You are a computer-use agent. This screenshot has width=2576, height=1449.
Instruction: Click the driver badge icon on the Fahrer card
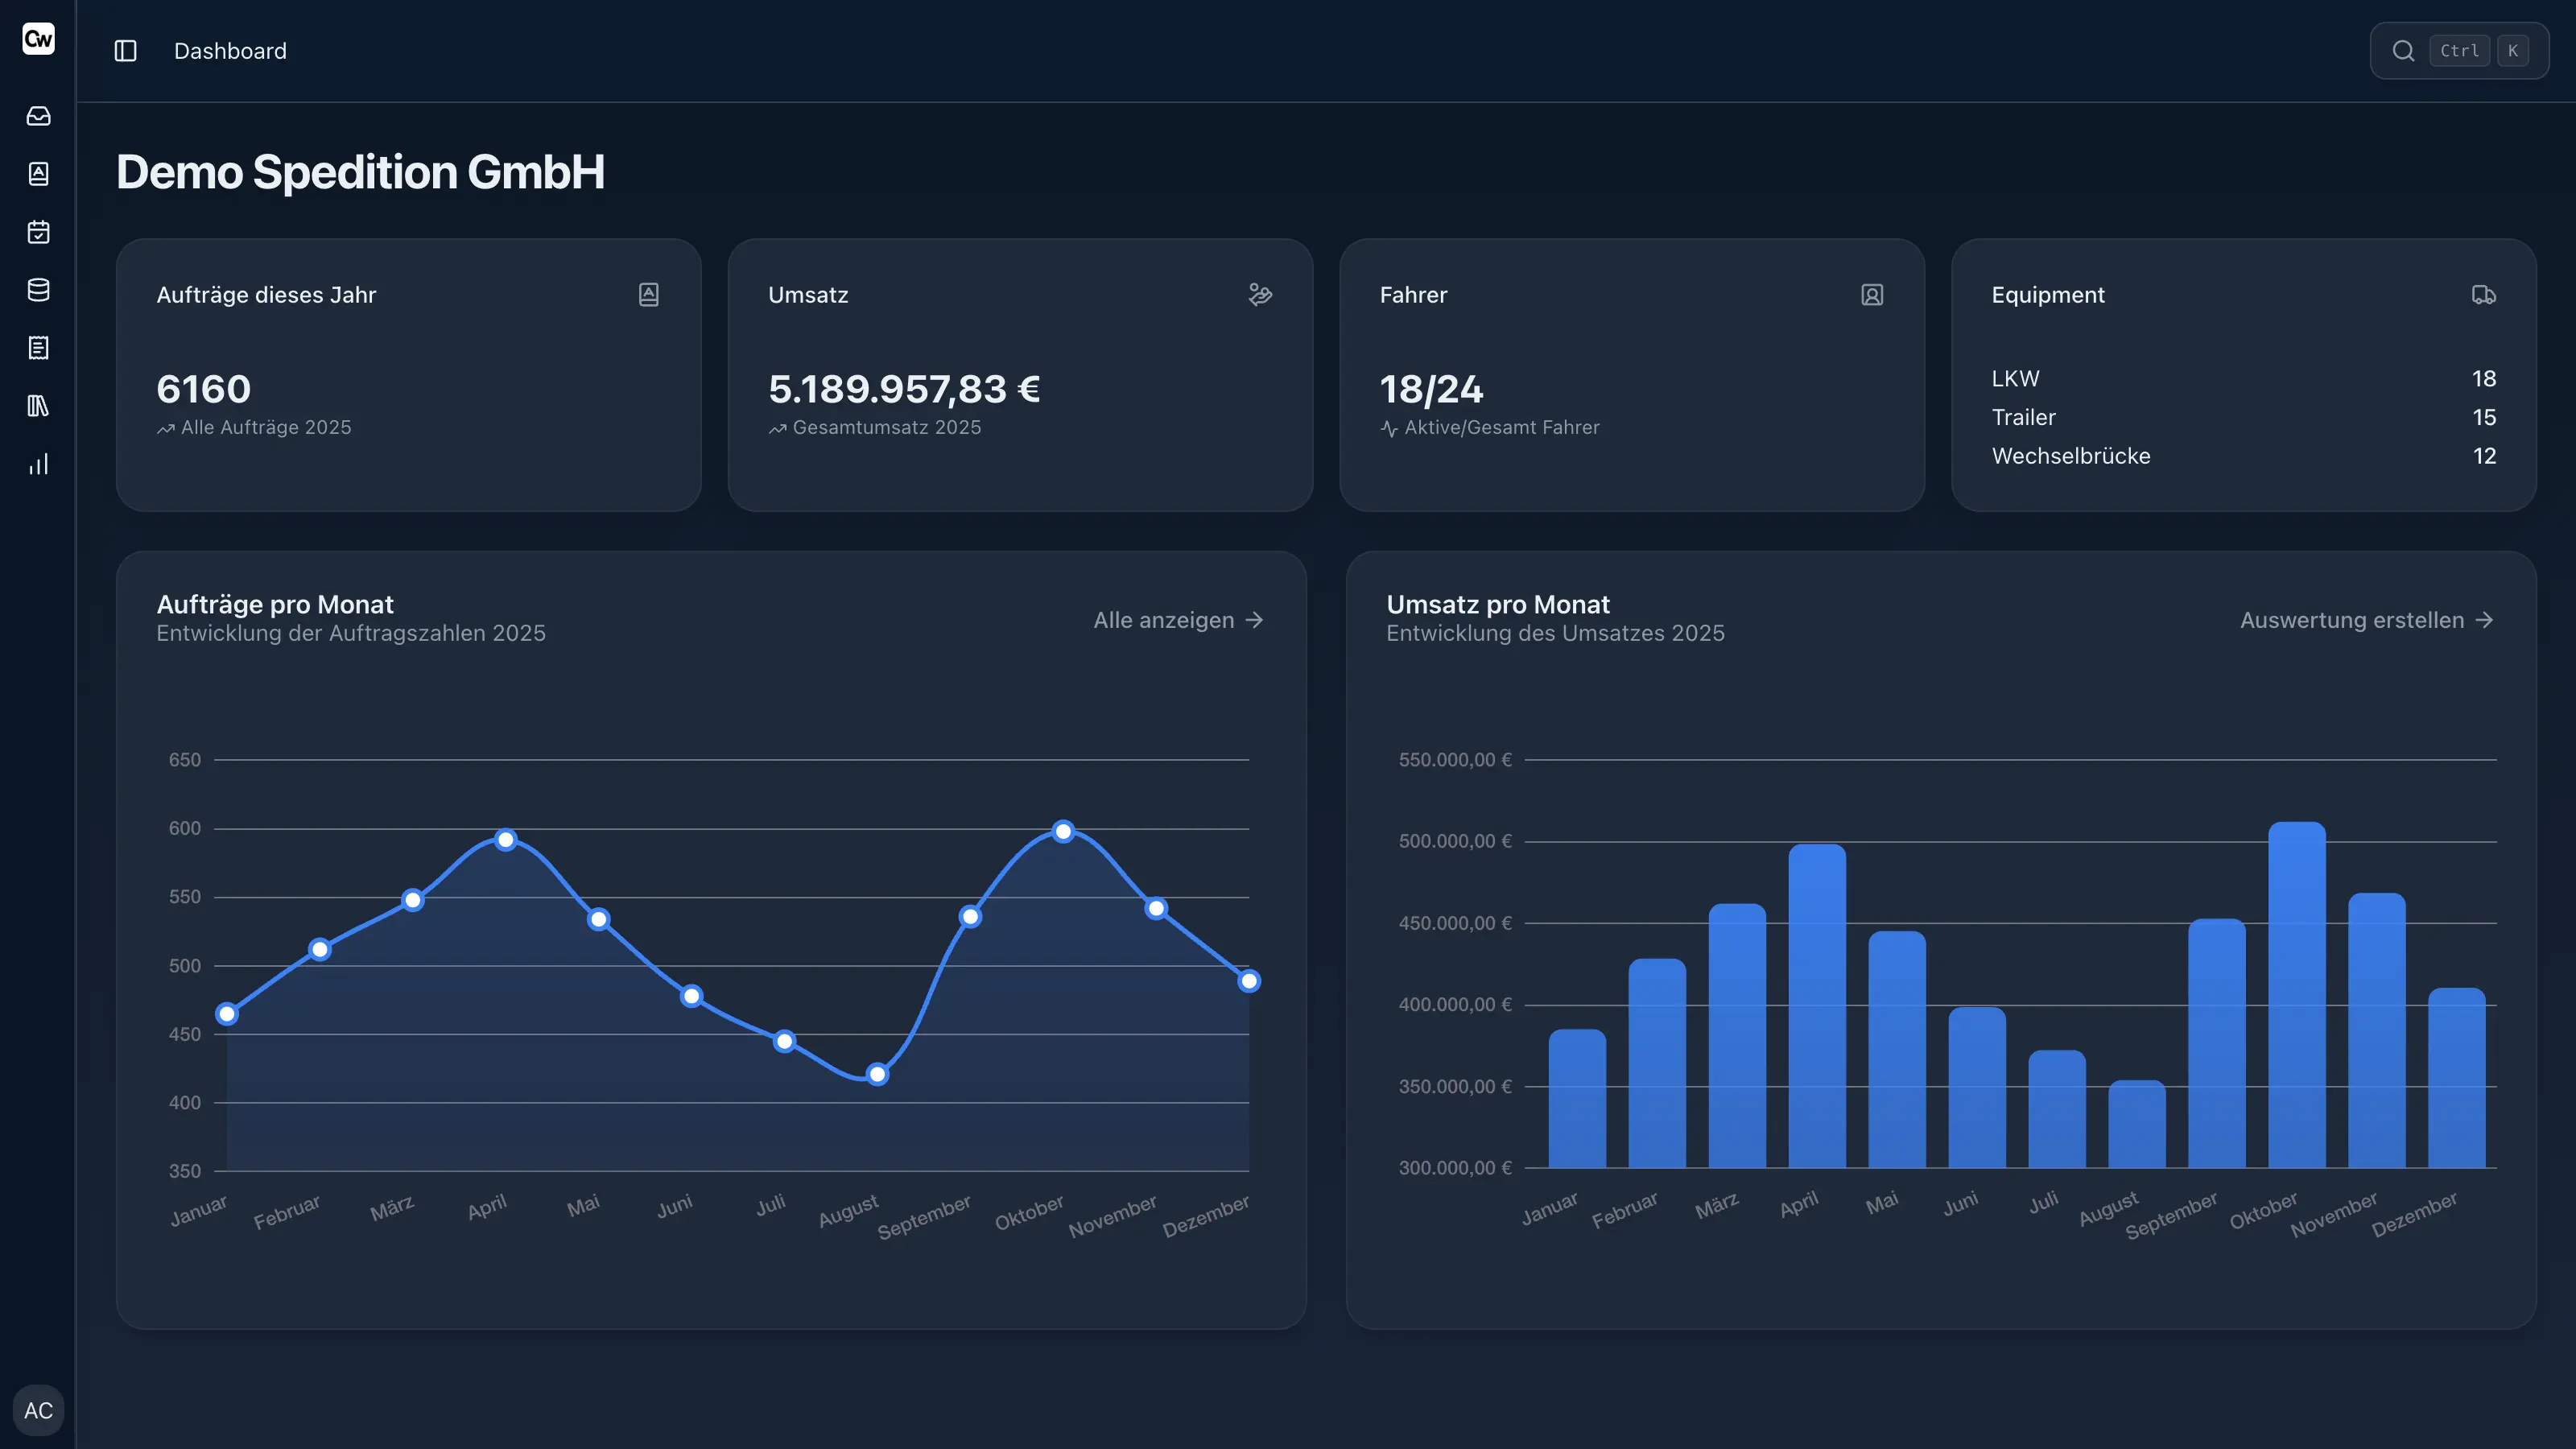click(1872, 294)
